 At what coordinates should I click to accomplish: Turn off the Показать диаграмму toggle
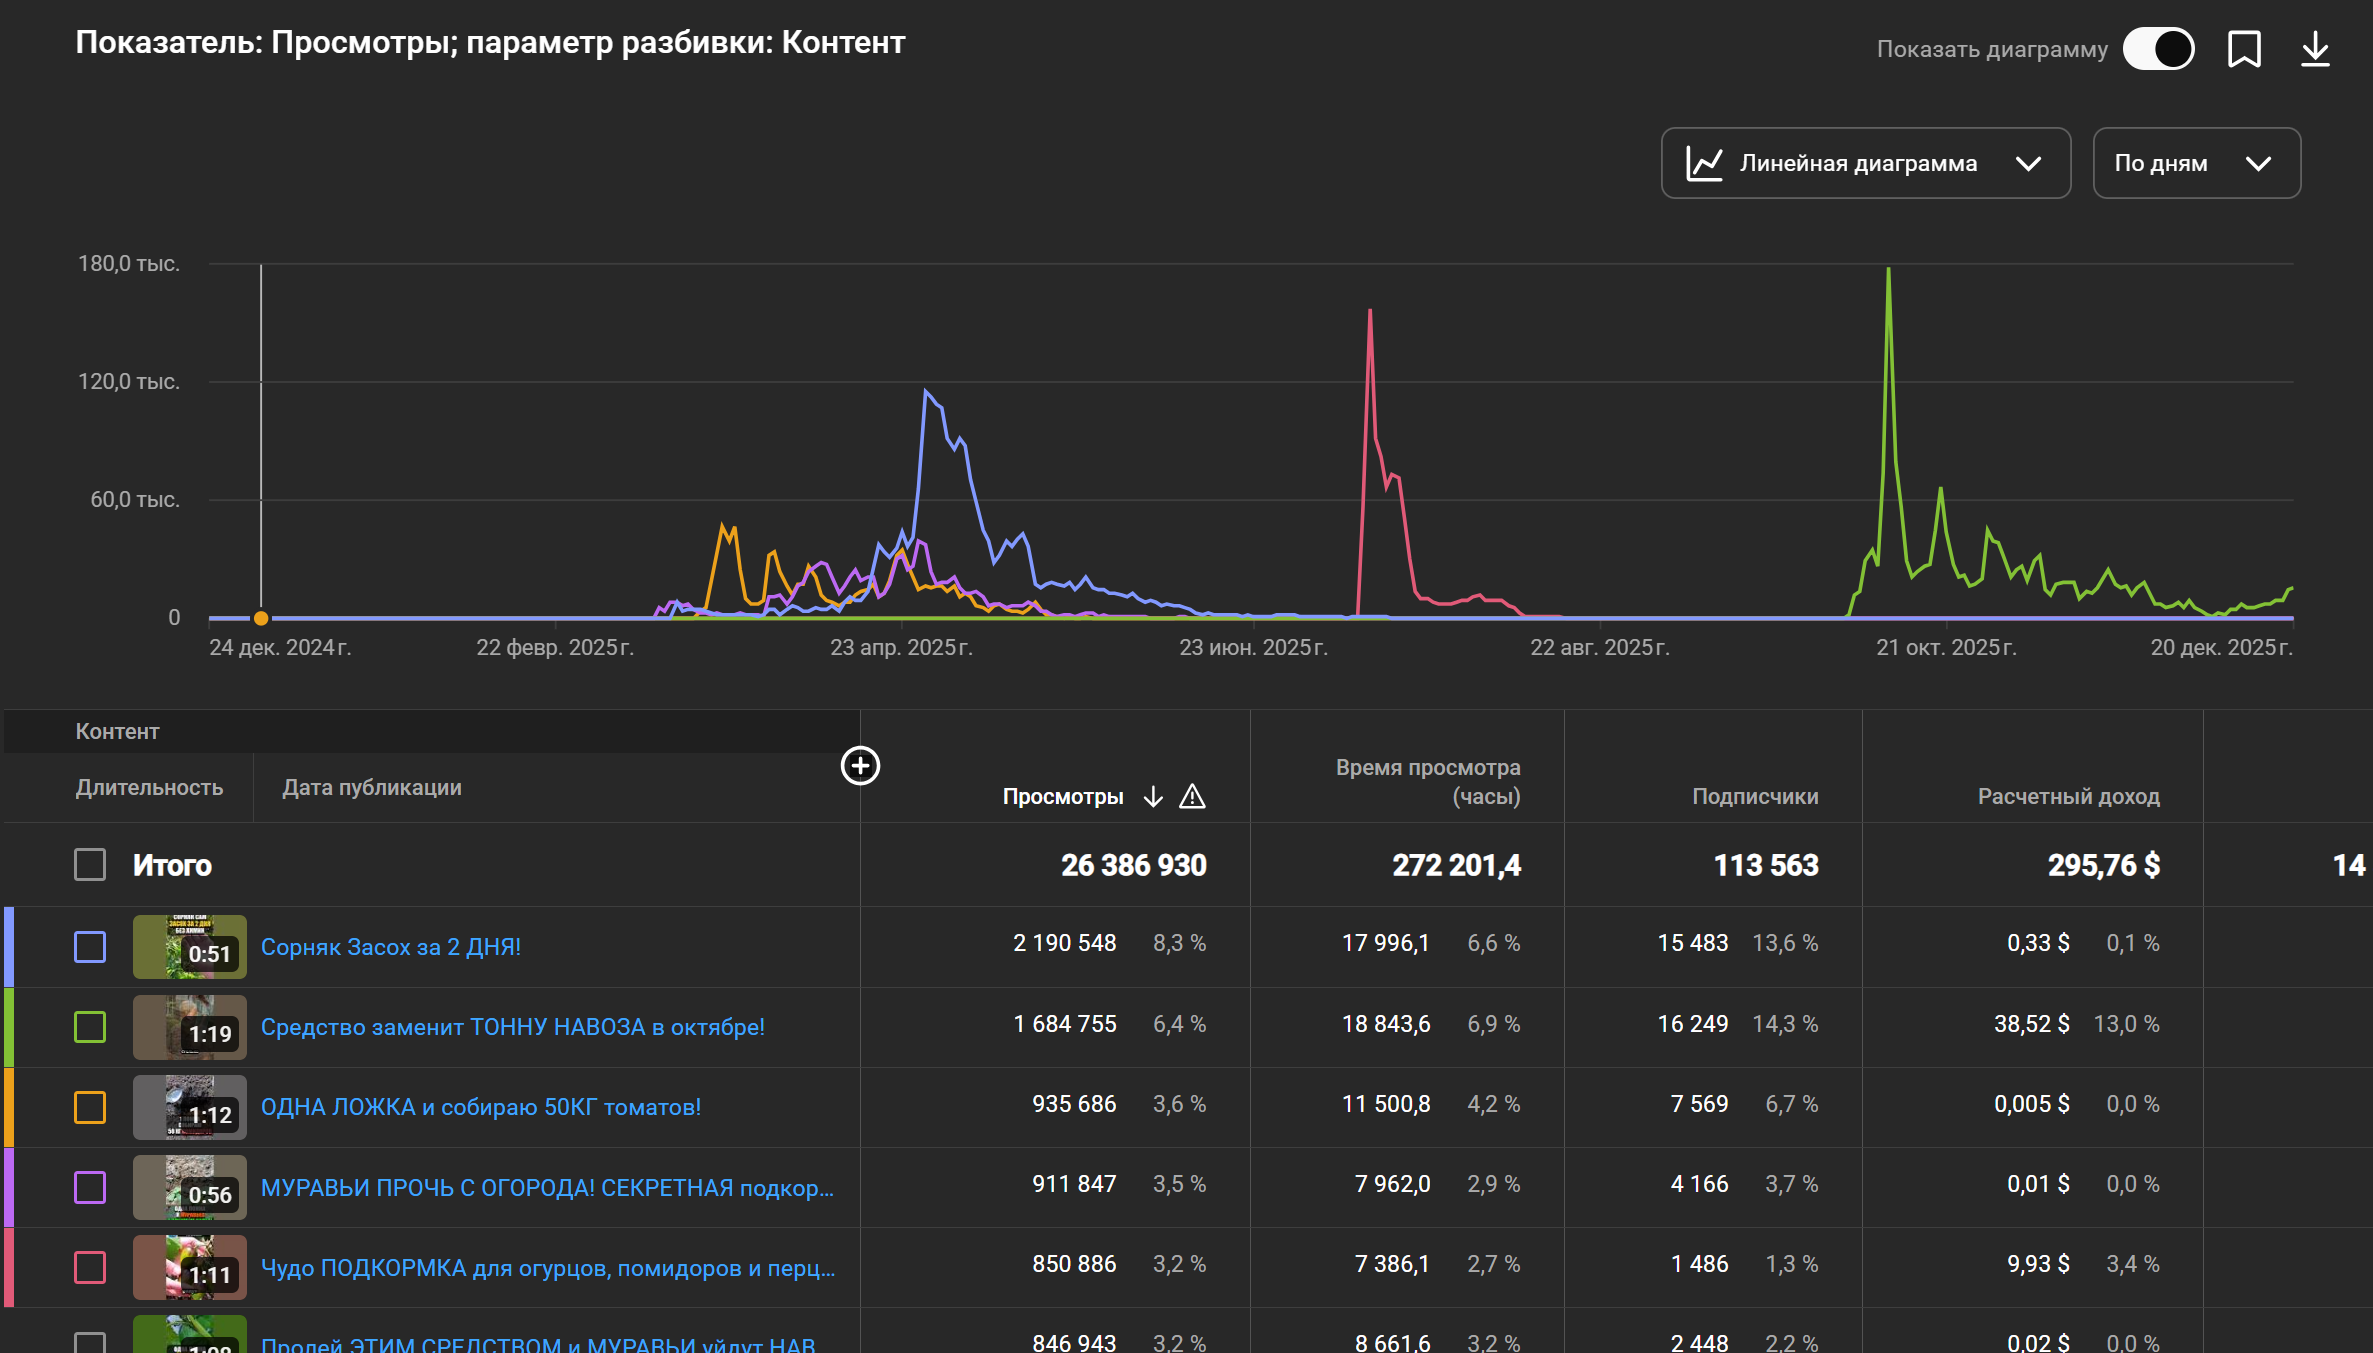pos(2159,49)
